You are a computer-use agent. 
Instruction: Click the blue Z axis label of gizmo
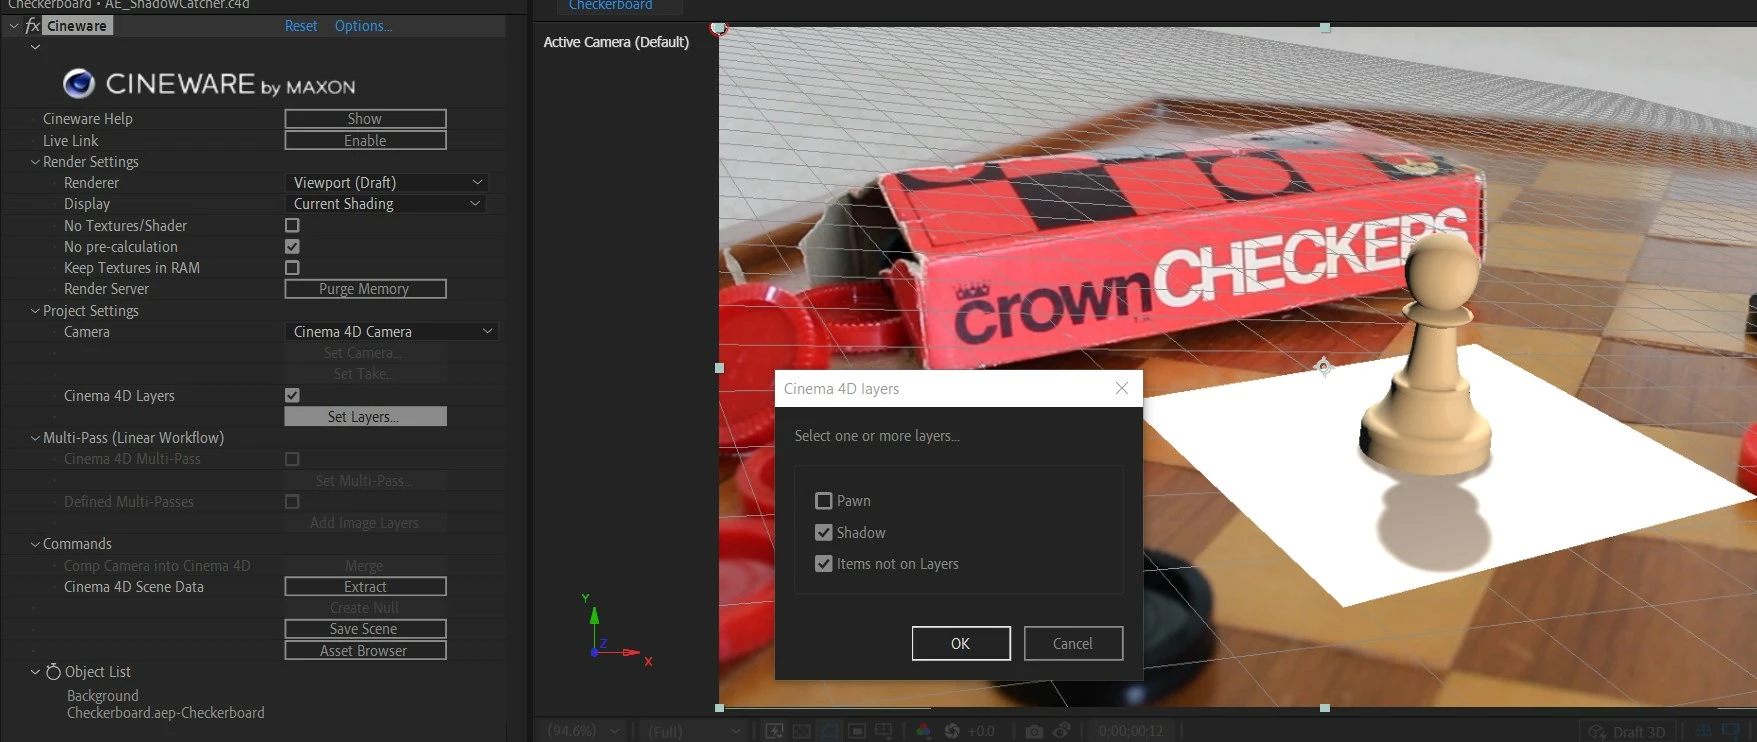[x=603, y=643]
